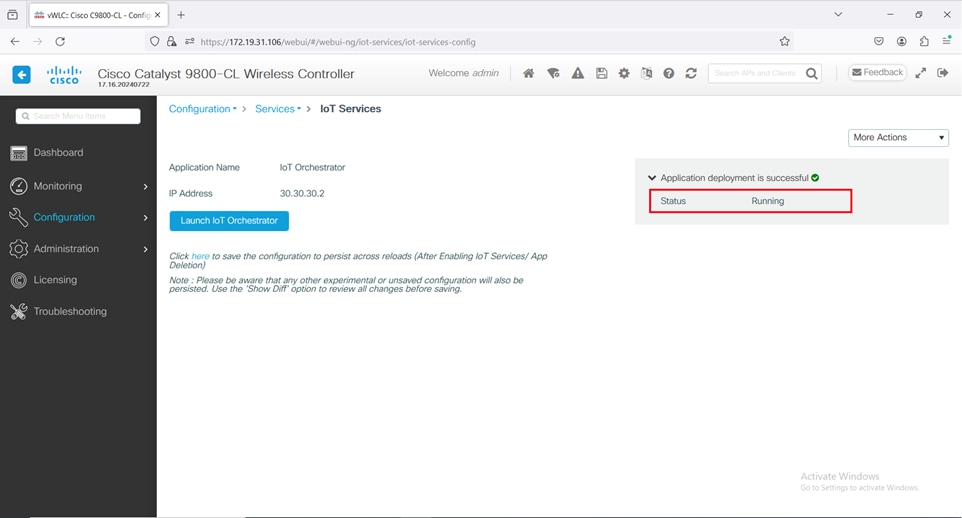Collapse sidebar with blue back arrow
Image resolution: width=962 pixels, height=518 pixels.
click(x=21, y=75)
